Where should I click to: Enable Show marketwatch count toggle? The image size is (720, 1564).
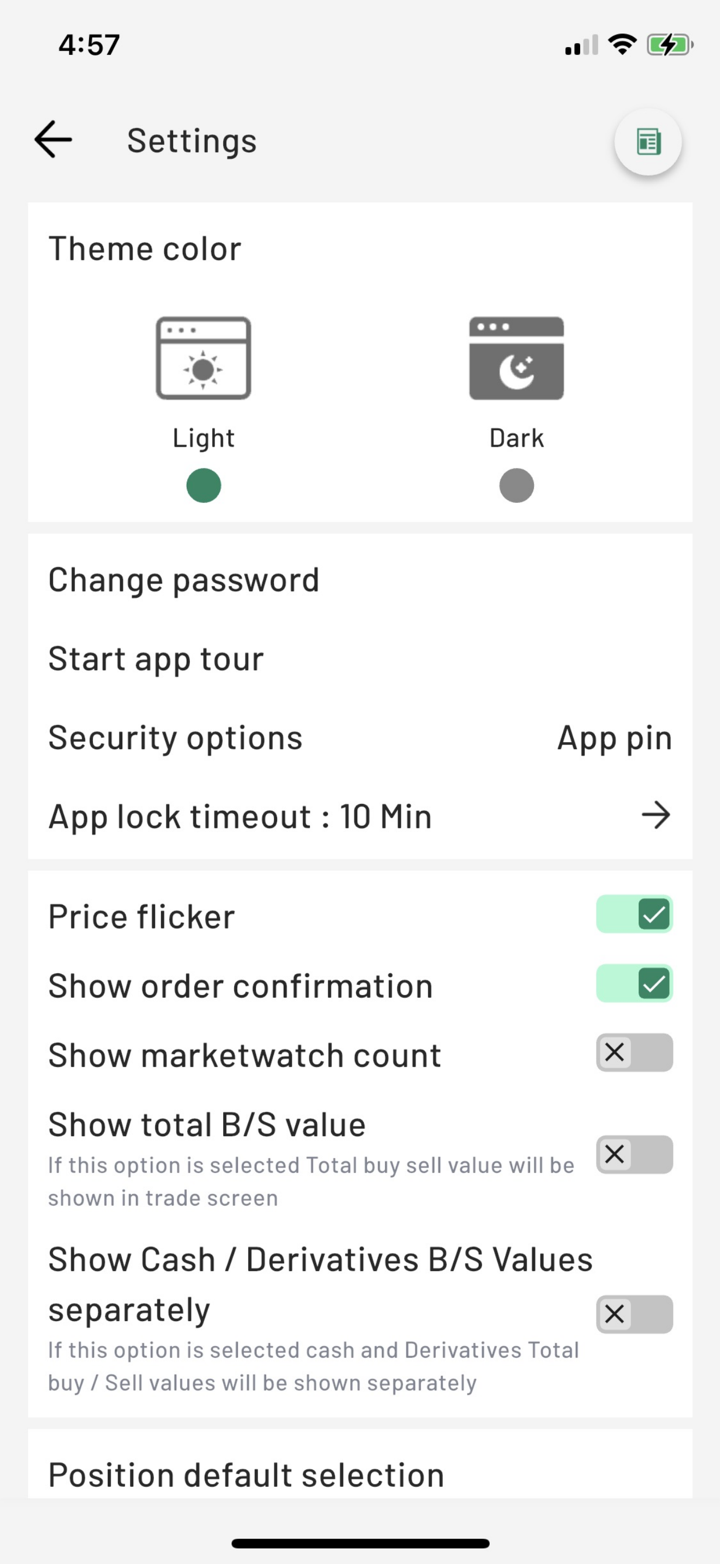point(634,1053)
